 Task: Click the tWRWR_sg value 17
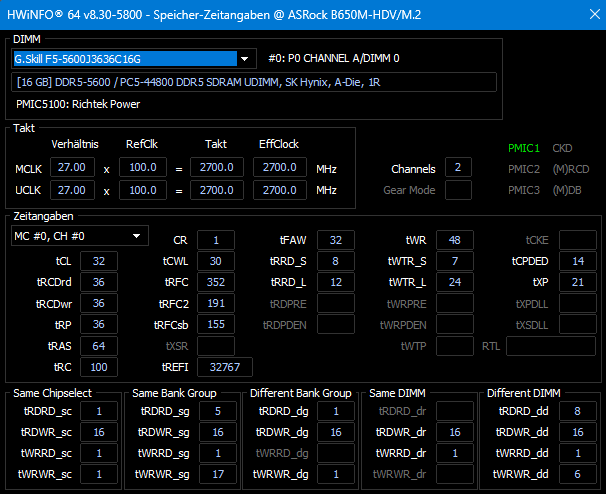pyautogui.click(x=218, y=474)
